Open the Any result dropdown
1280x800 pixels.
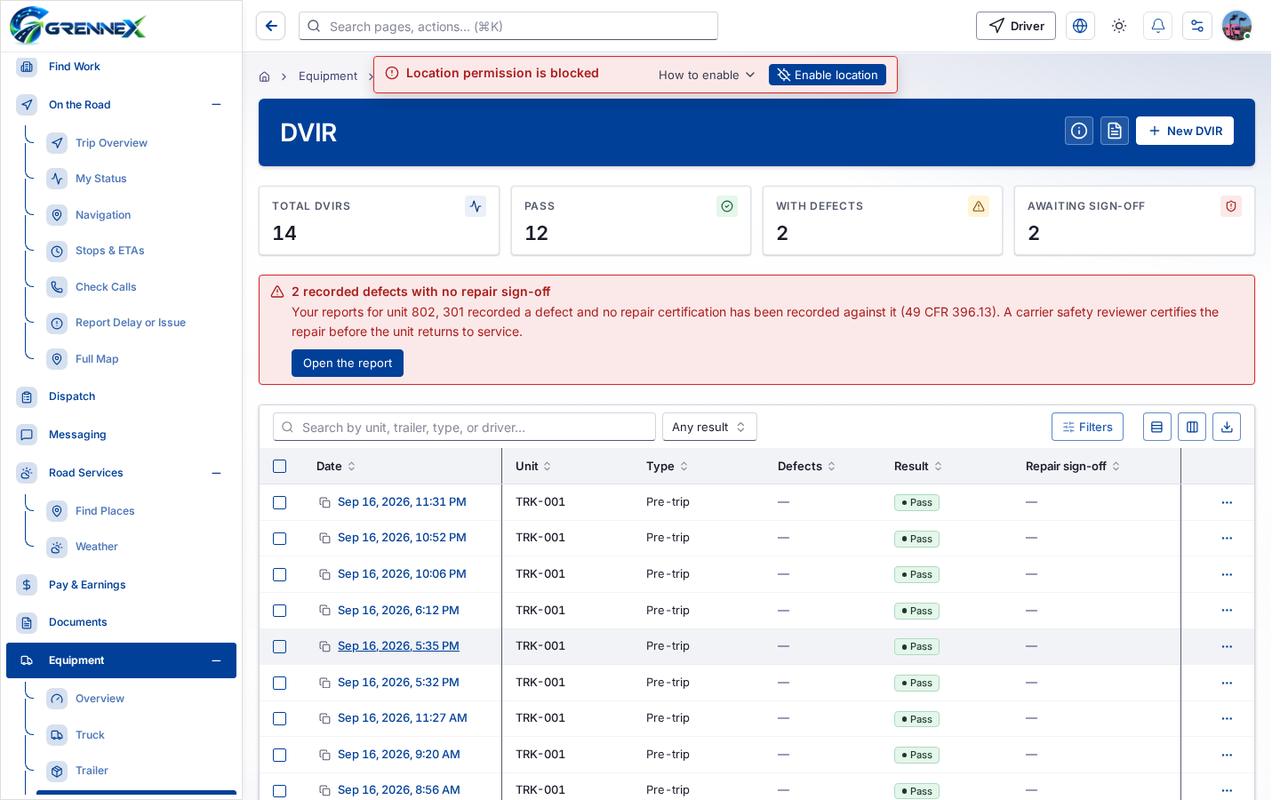click(709, 427)
